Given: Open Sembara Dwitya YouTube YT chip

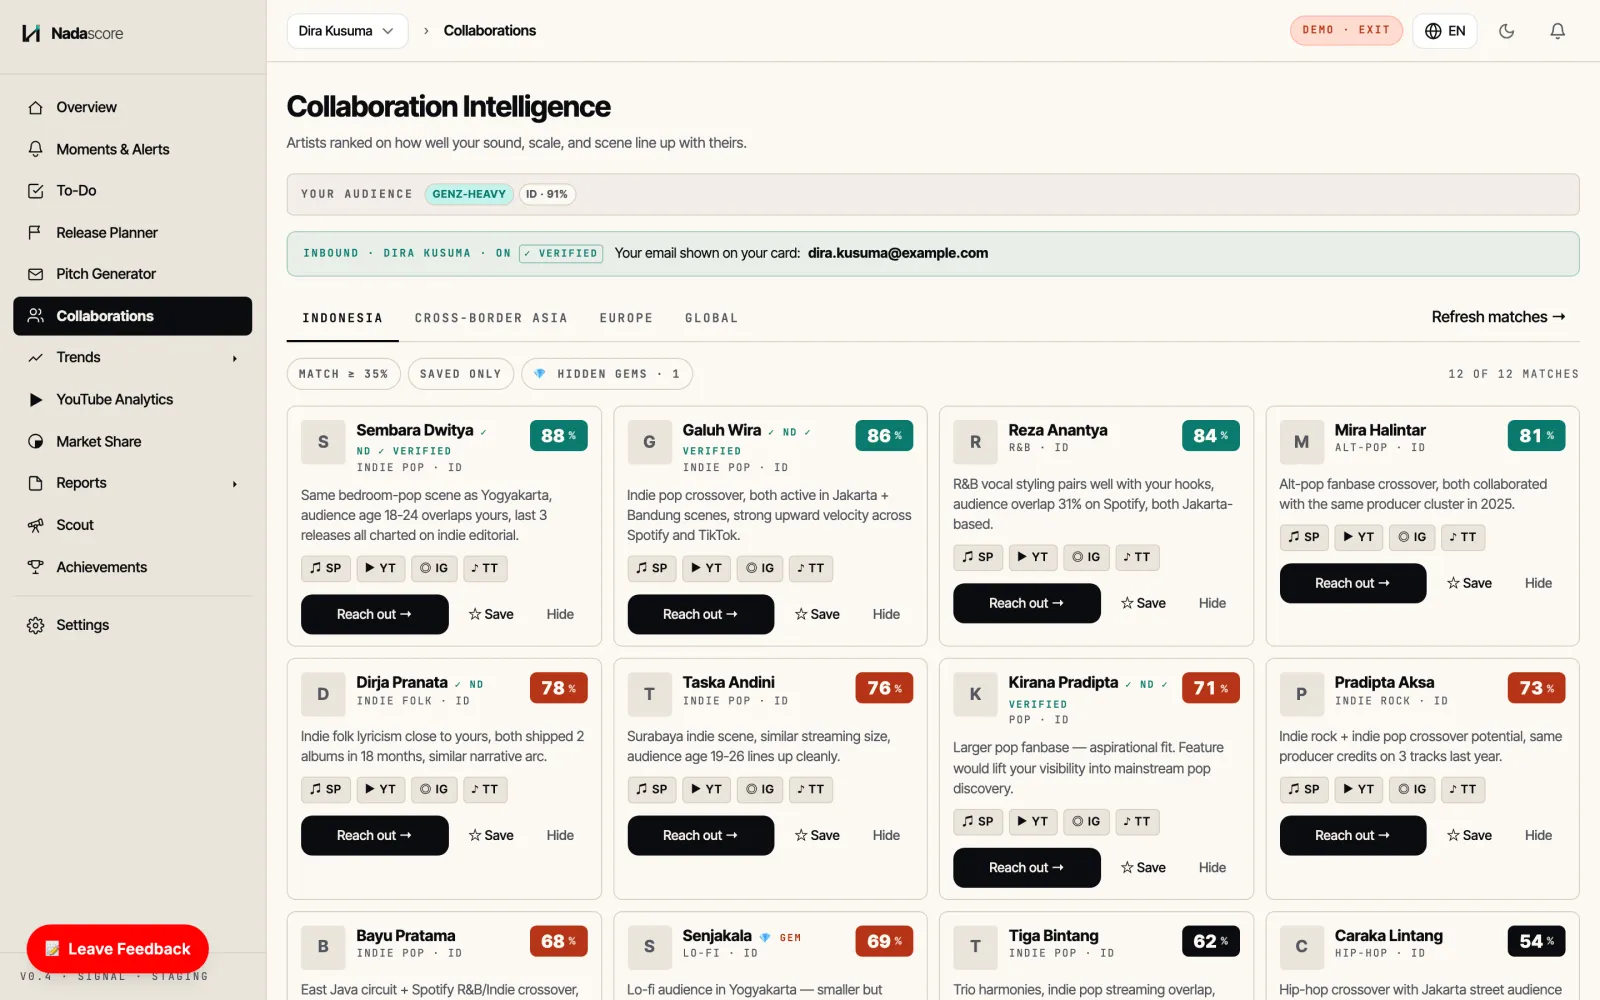Looking at the screenshot, I should [x=380, y=568].
